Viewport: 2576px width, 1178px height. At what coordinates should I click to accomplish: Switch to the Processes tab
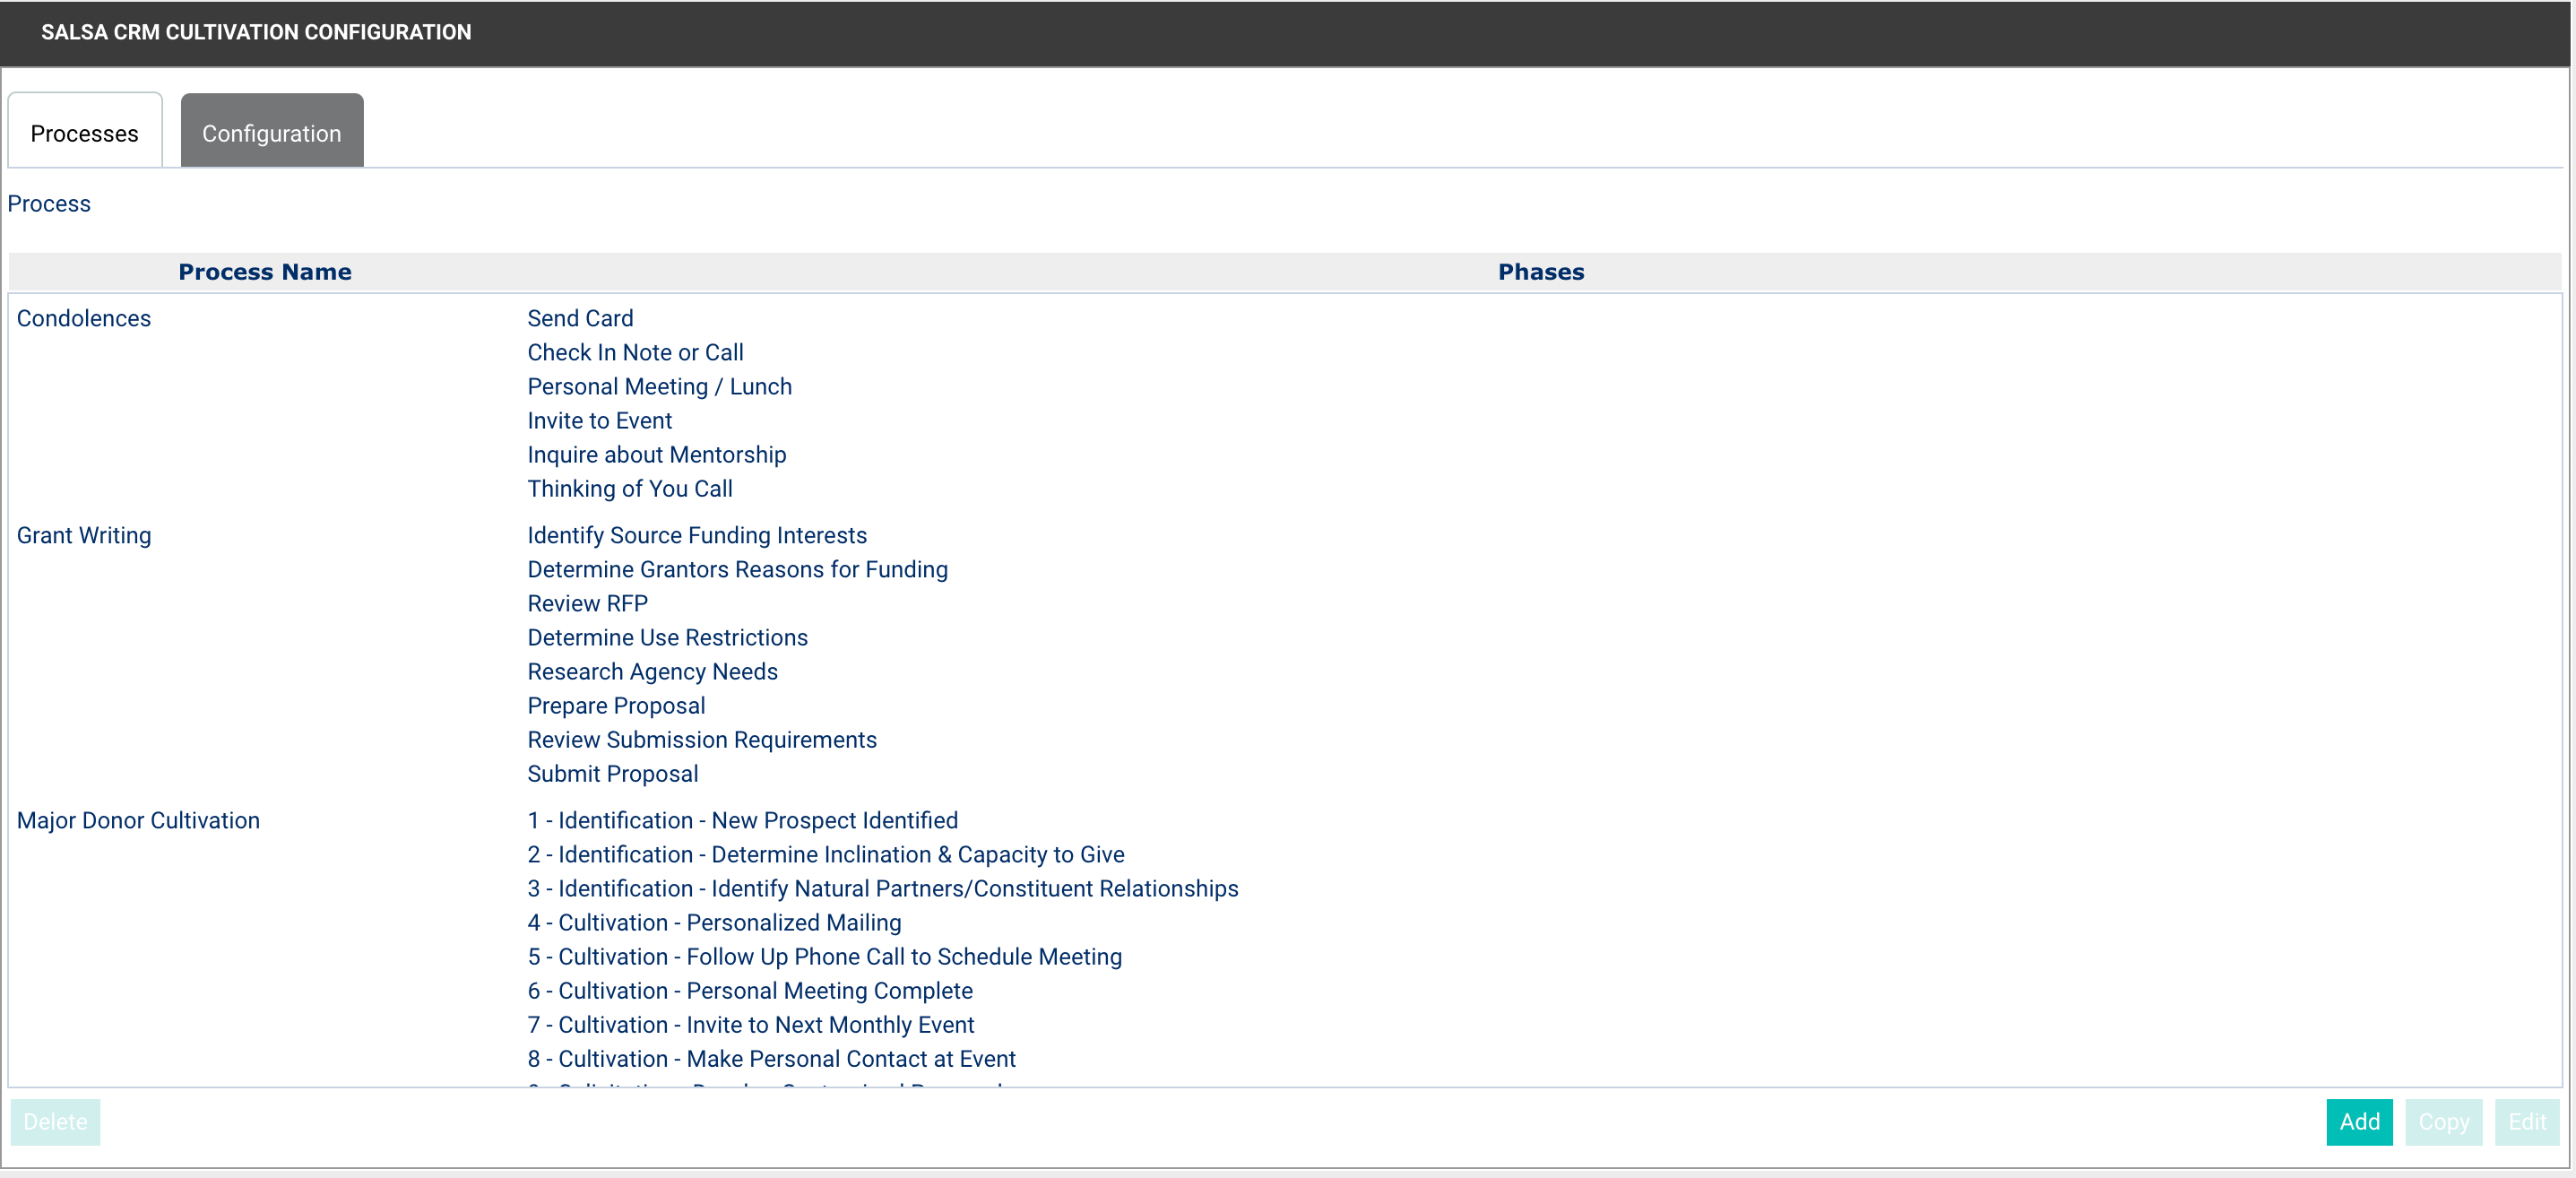(85, 131)
